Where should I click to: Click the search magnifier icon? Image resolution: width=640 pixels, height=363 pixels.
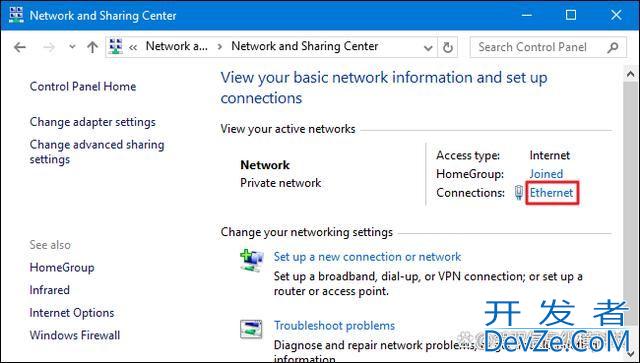click(612, 47)
